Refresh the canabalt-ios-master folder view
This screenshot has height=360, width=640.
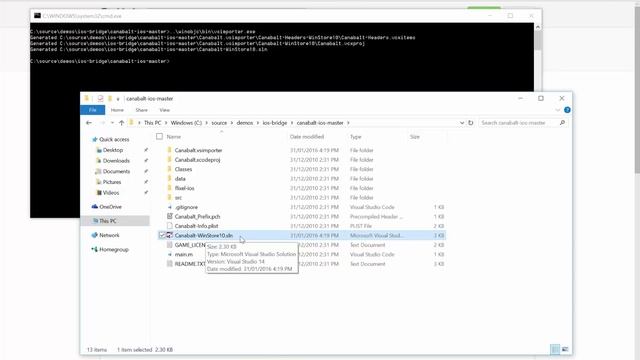coord(471,123)
